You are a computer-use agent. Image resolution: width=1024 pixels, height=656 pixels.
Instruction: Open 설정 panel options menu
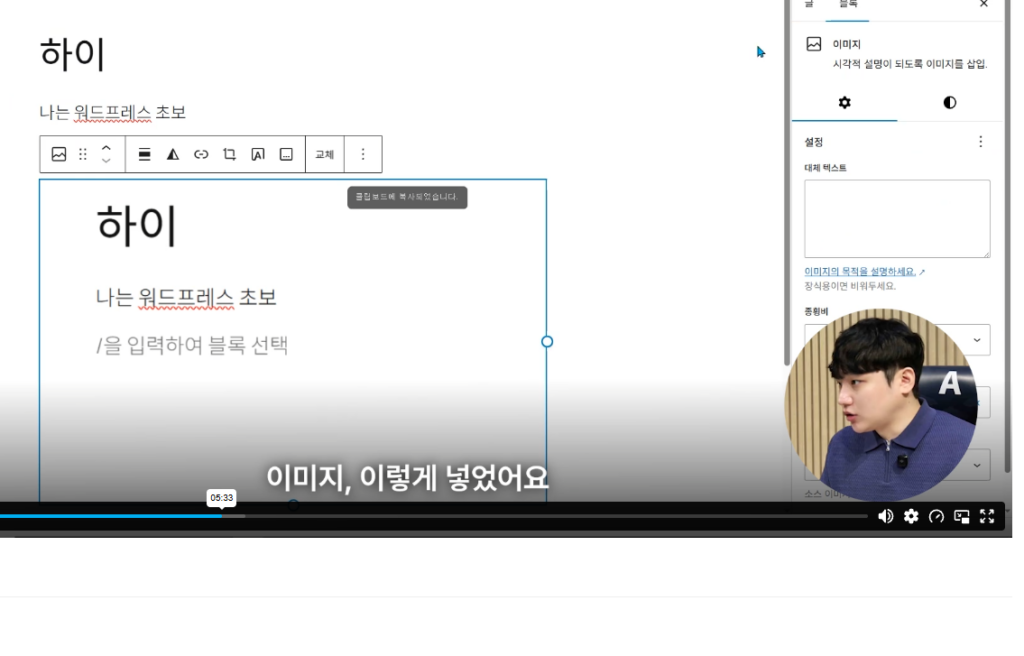(x=980, y=142)
